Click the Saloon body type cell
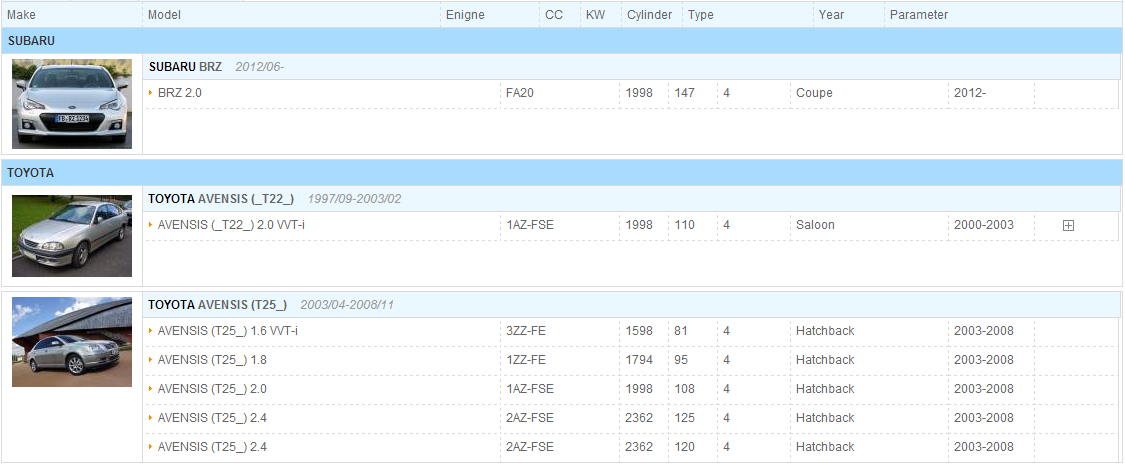1125x465 pixels. coord(815,225)
